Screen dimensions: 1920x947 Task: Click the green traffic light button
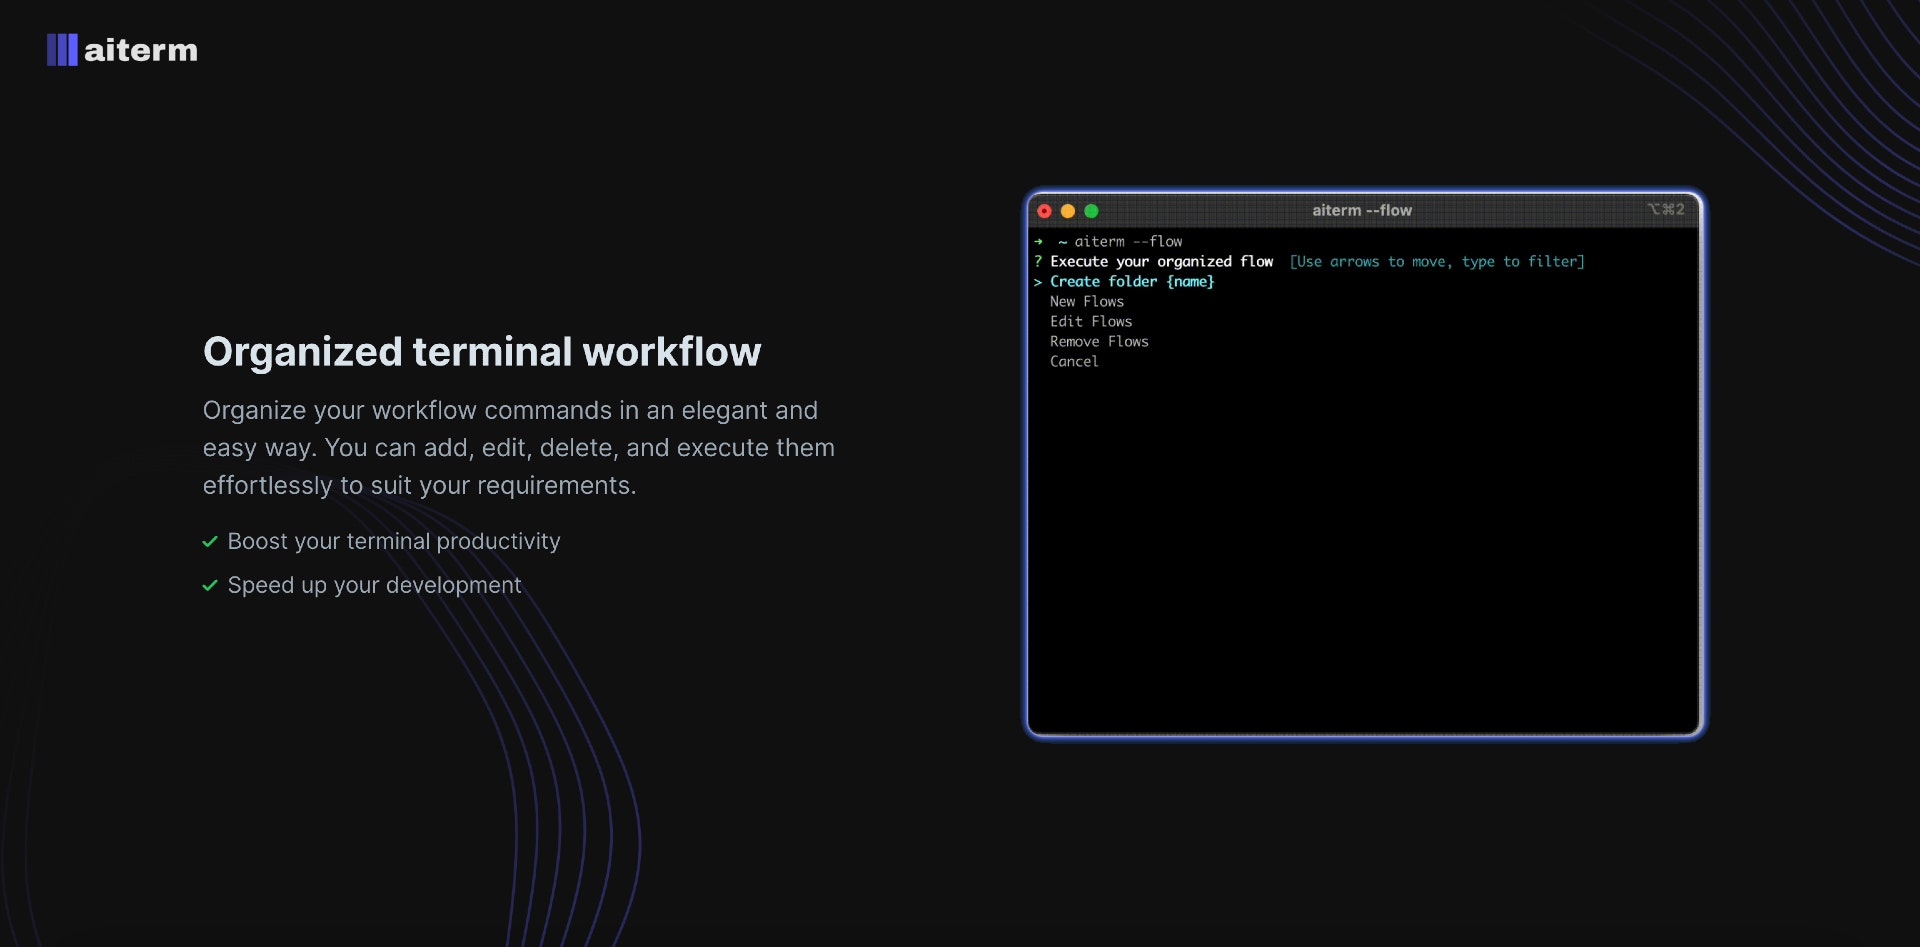(x=1092, y=211)
